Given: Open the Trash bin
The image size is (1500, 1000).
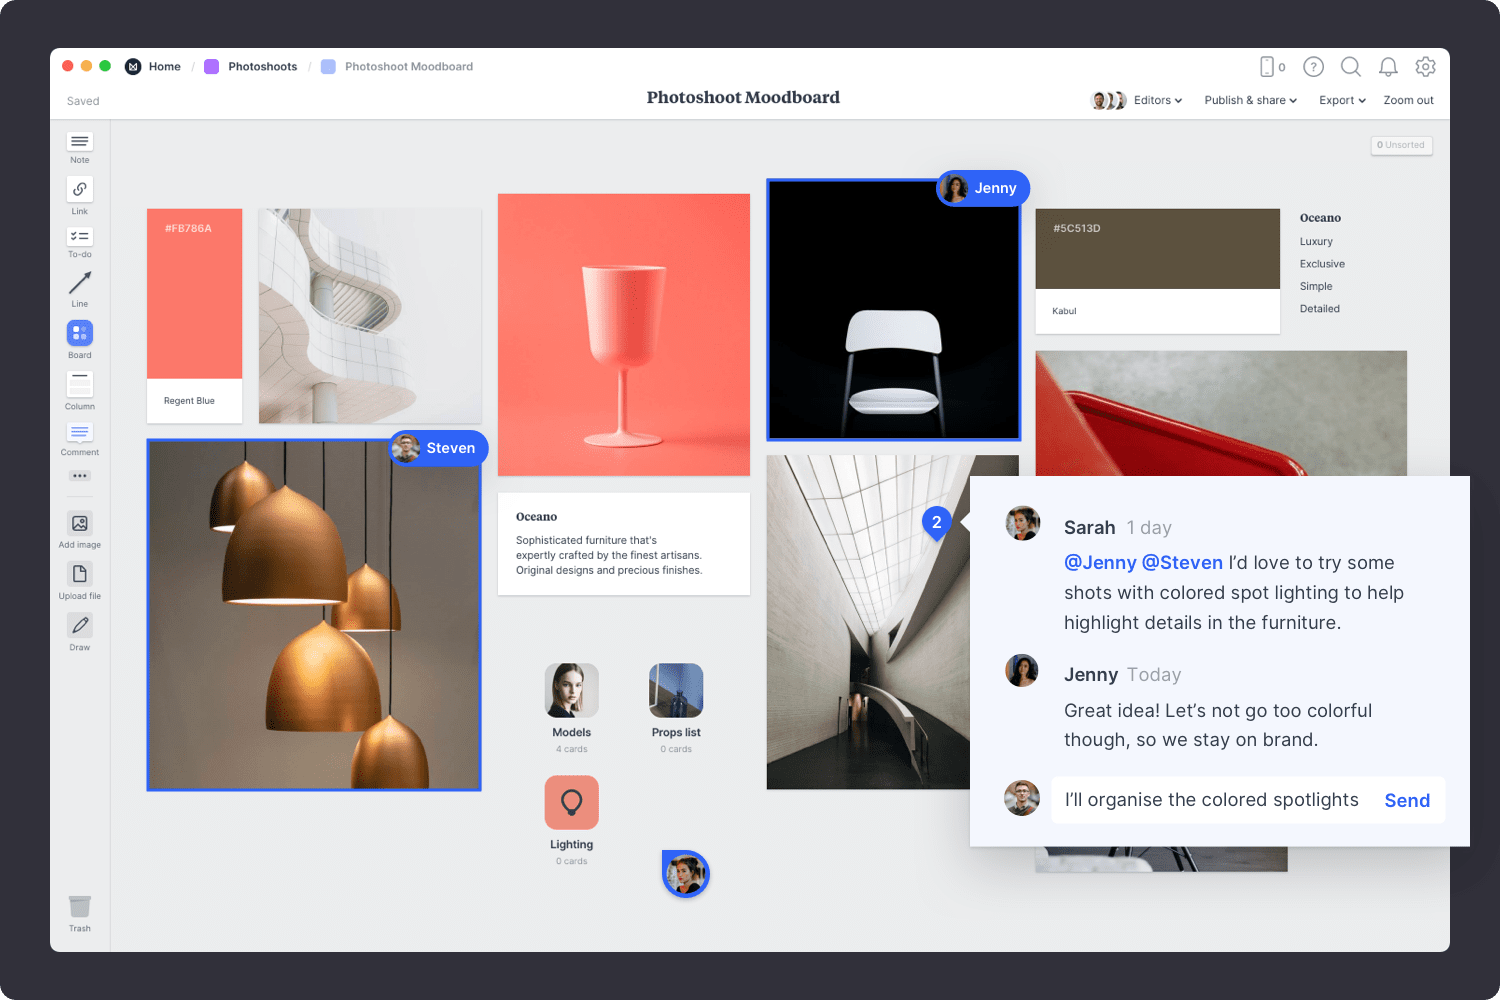Looking at the screenshot, I should coord(80,907).
